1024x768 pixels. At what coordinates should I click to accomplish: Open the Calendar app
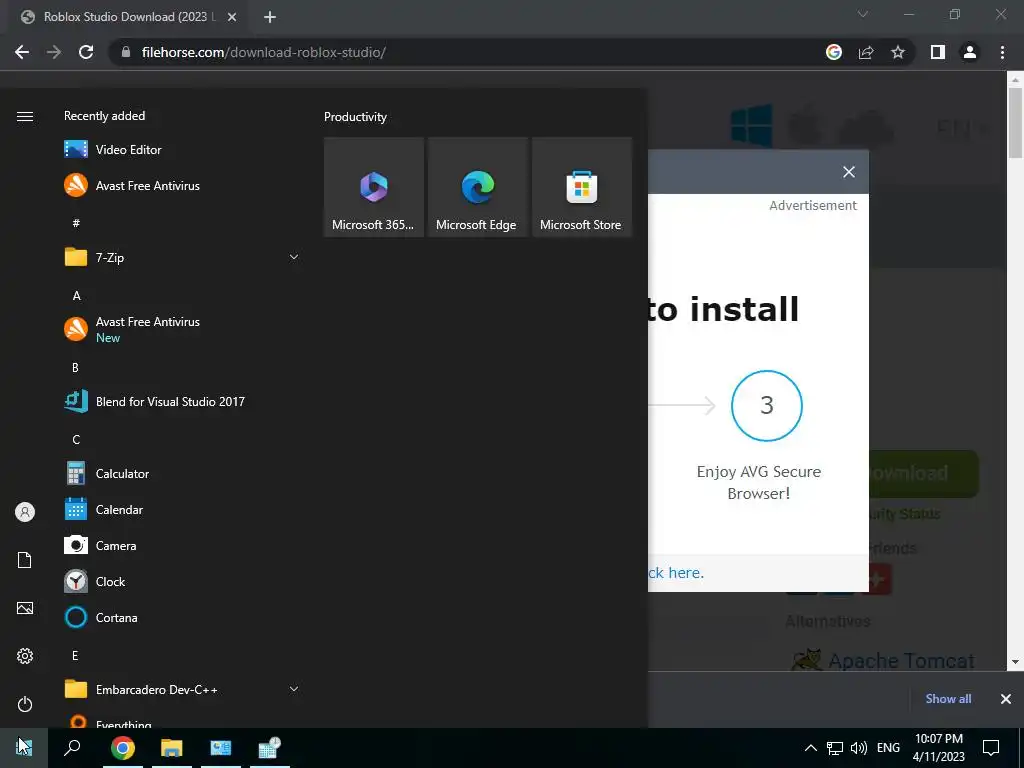[180, 509]
